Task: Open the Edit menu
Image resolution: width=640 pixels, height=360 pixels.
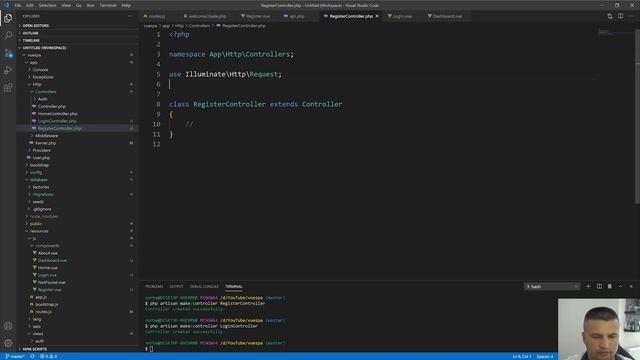Action: pos(30,5)
